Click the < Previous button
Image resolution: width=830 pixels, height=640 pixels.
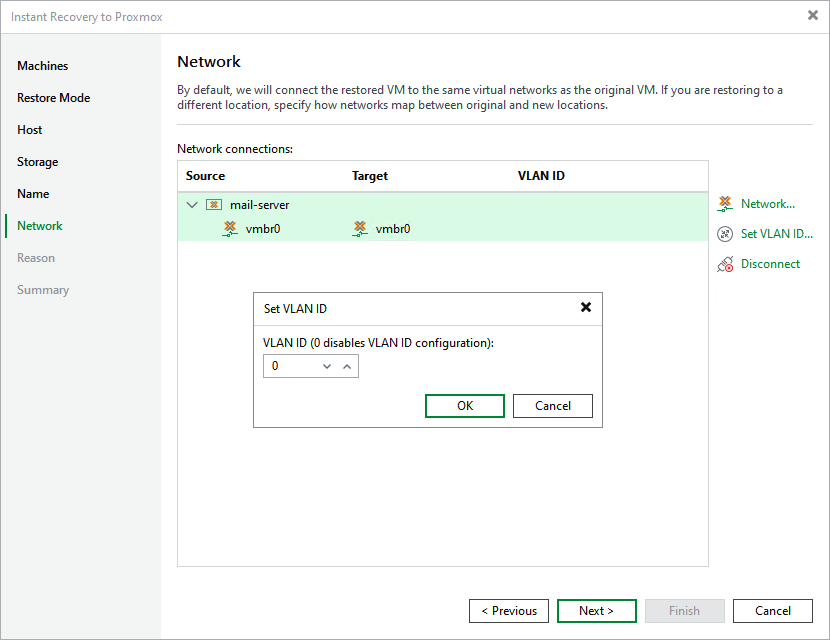click(x=509, y=611)
